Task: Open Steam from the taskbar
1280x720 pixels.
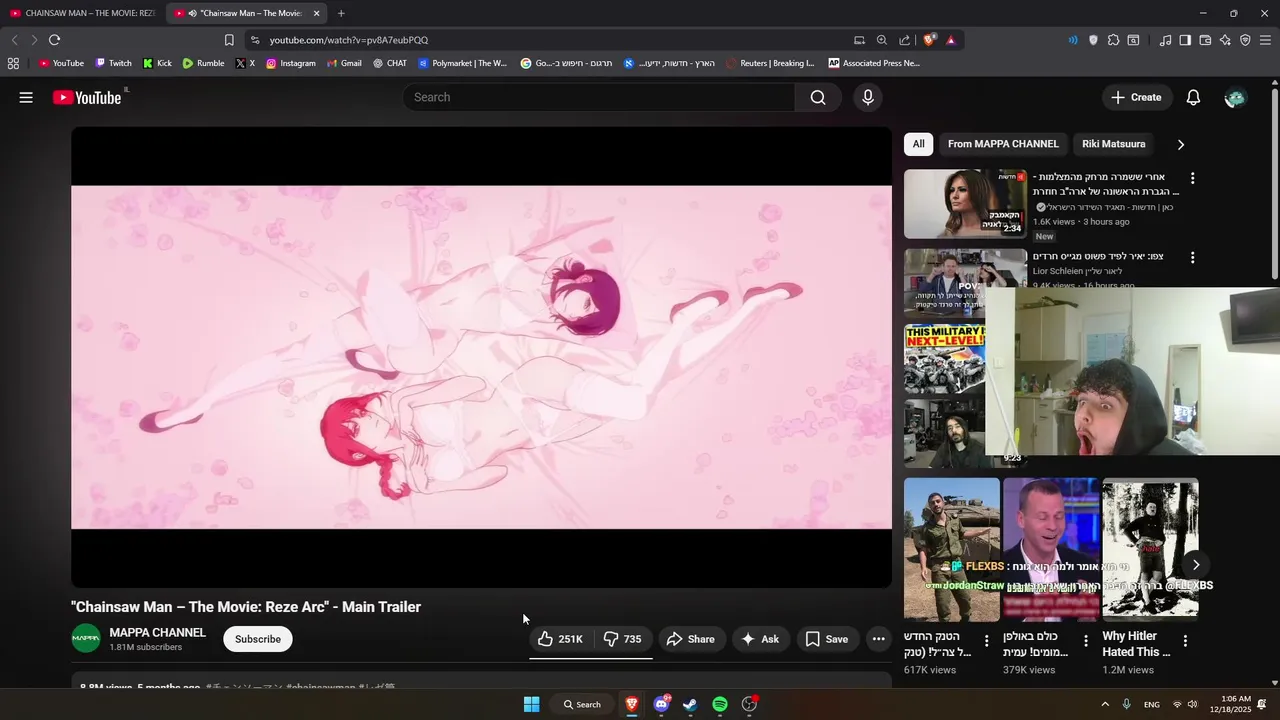Action: click(690, 705)
